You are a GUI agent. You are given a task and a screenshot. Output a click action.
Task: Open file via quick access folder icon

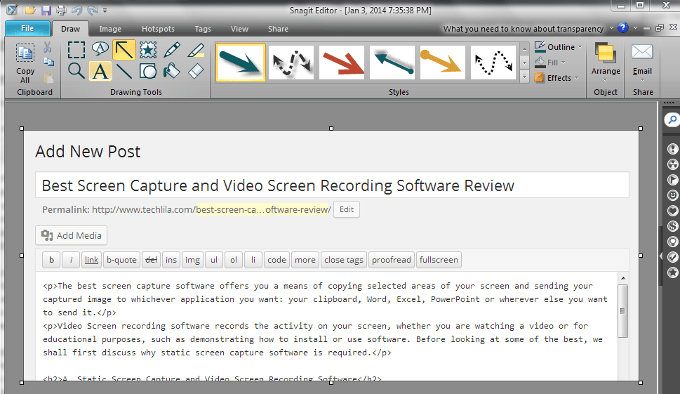[30, 10]
